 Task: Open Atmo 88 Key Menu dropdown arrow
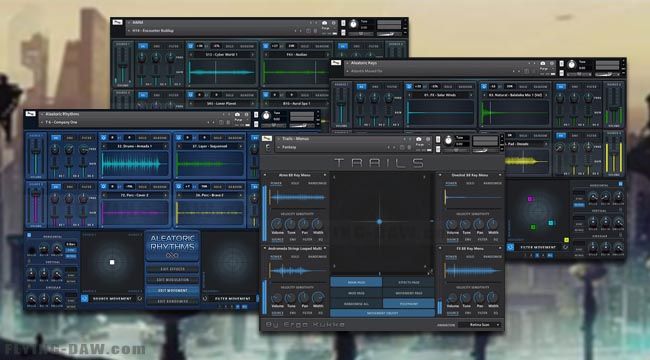pos(325,175)
